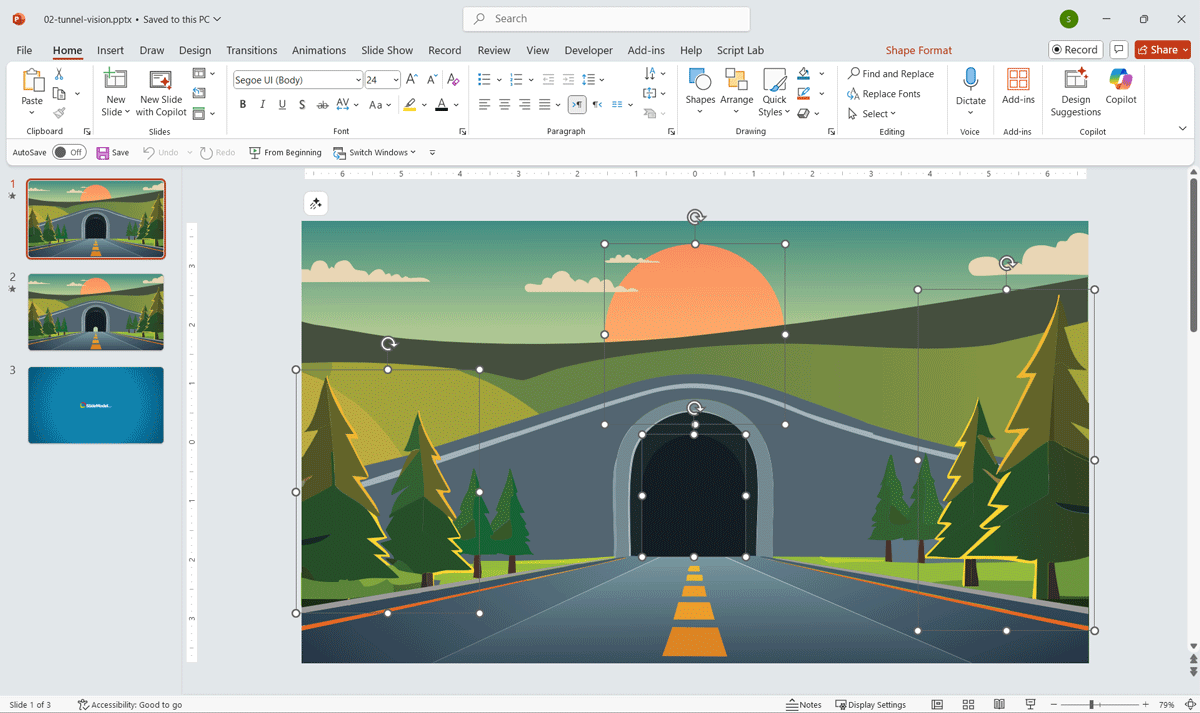Switch to the Shape Format tab
Screen dimensions: 1200x713
coord(918,50)
